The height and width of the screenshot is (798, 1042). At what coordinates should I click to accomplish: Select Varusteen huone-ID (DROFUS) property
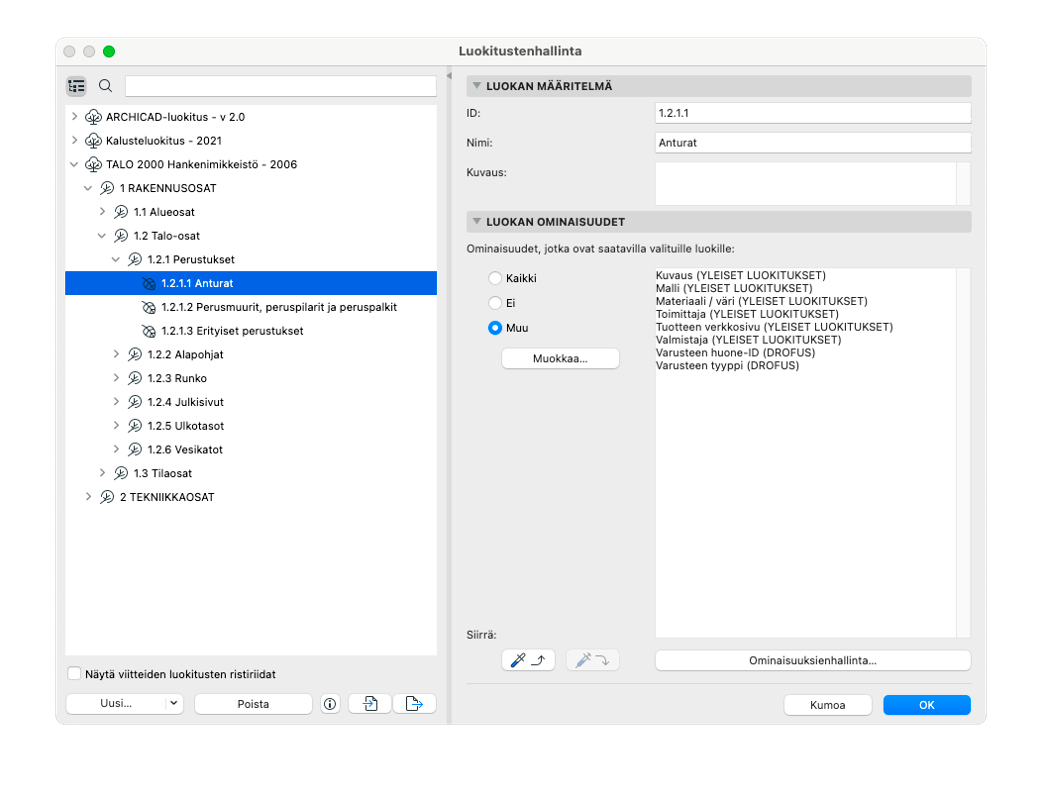pos(735,352)
